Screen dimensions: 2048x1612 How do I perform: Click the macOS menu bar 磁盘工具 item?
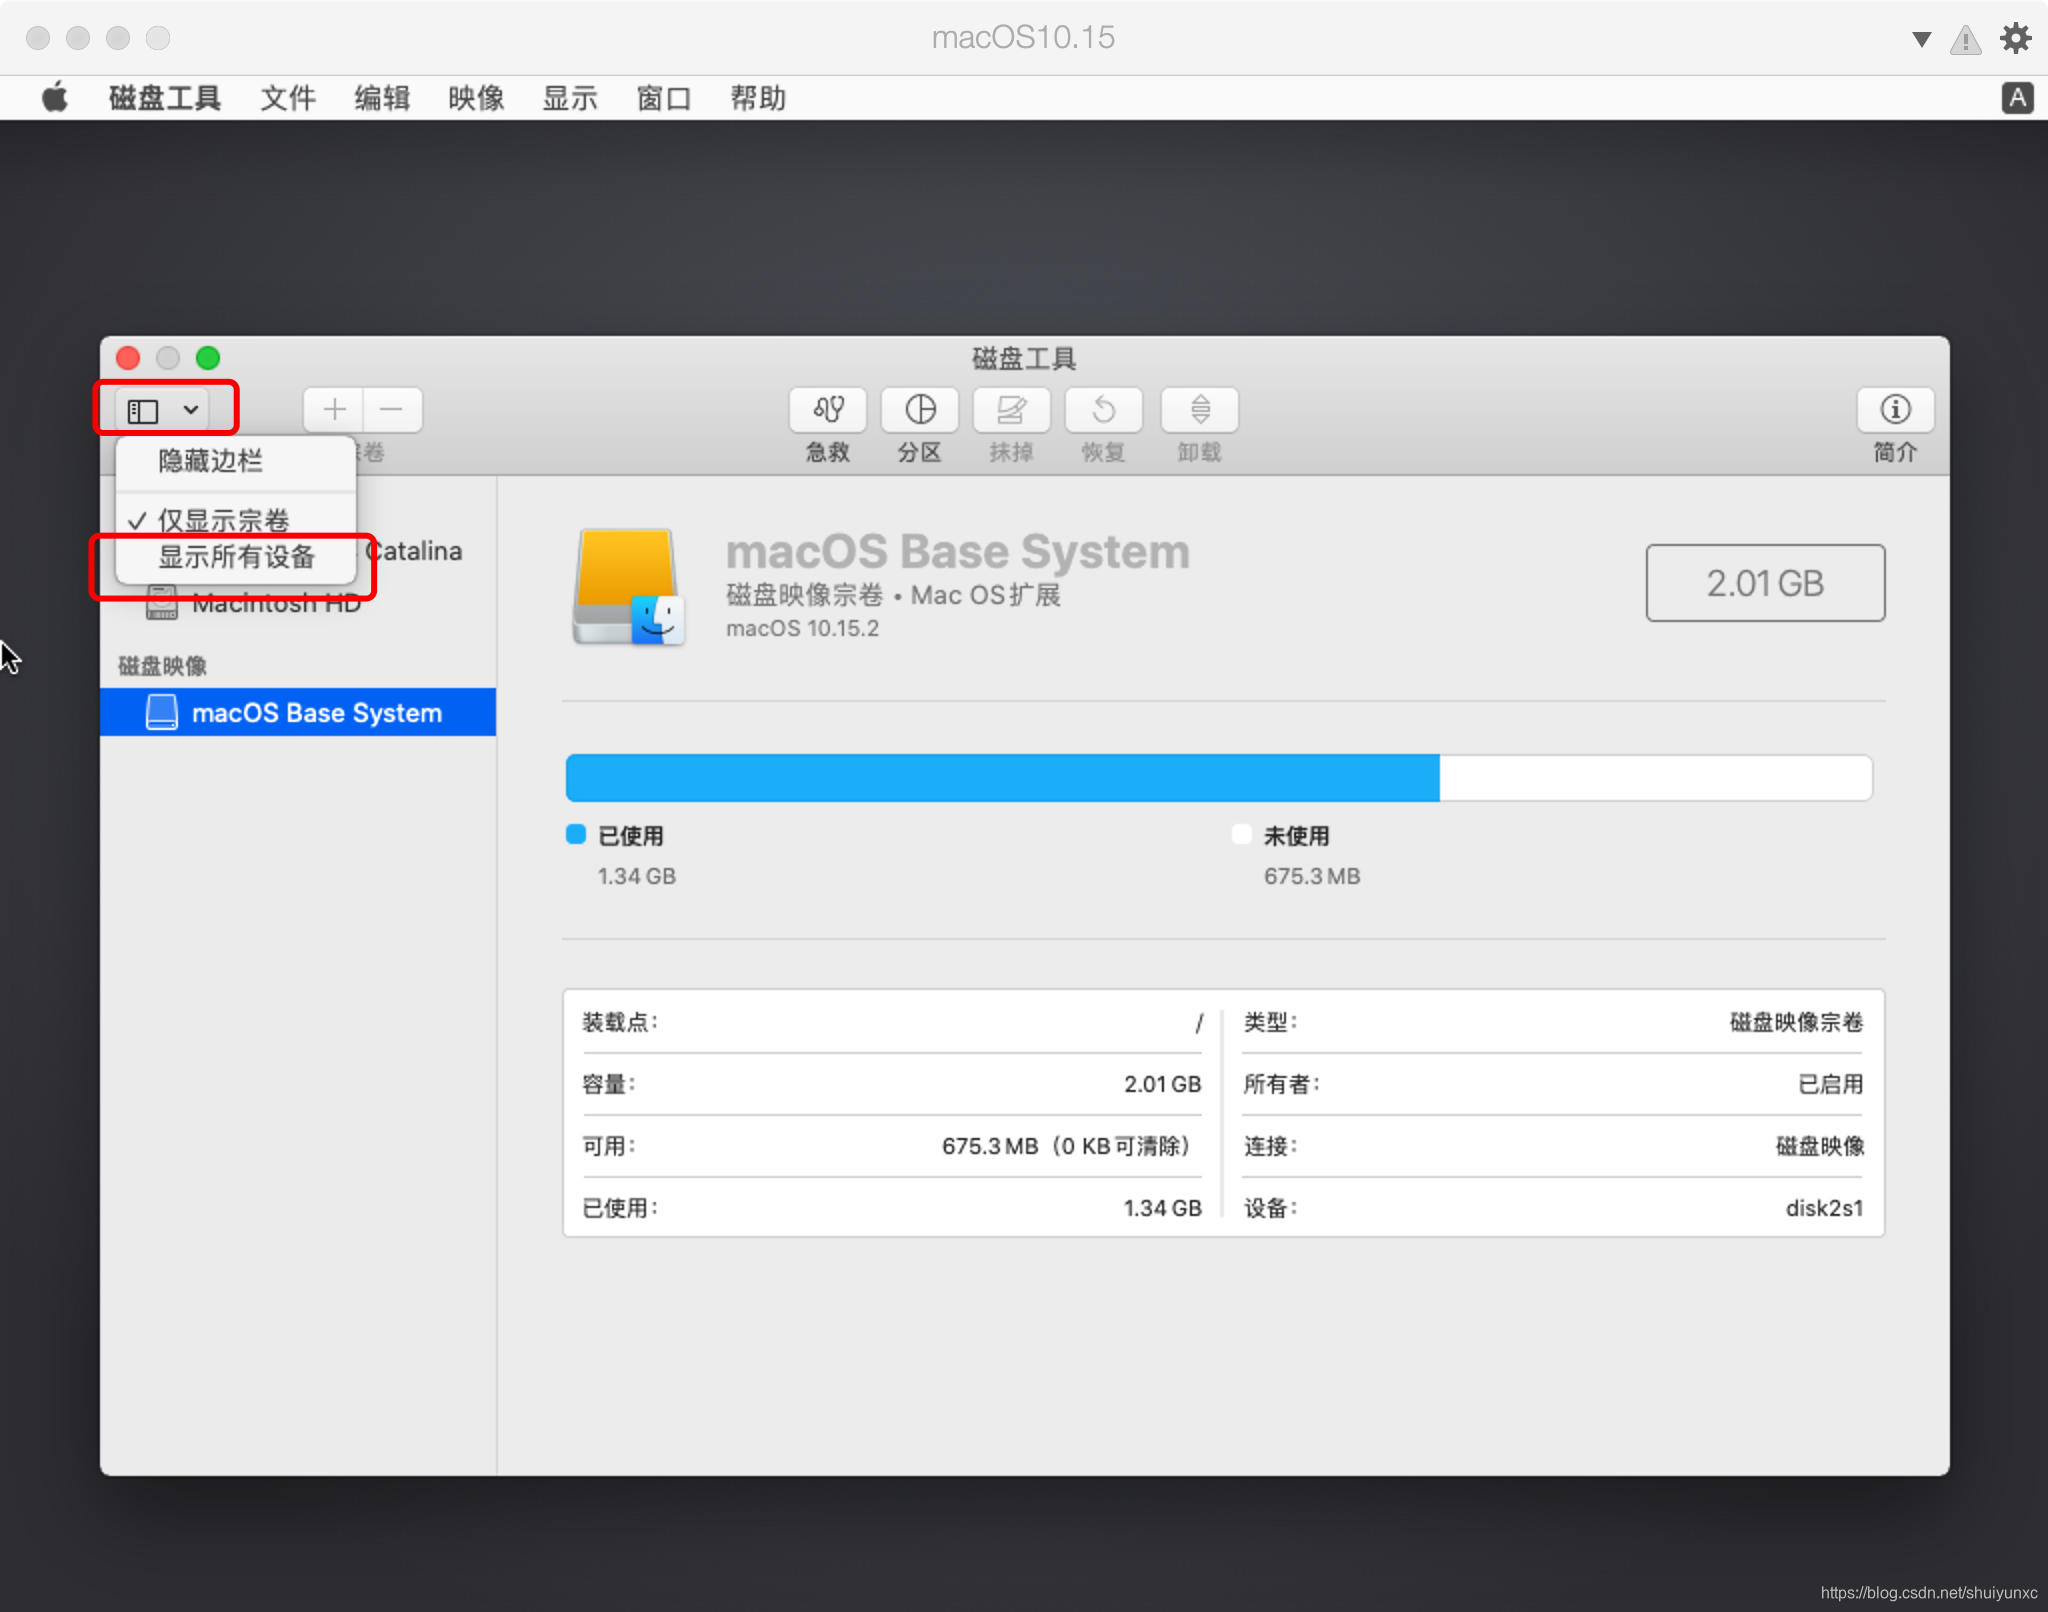pos(168,96)
